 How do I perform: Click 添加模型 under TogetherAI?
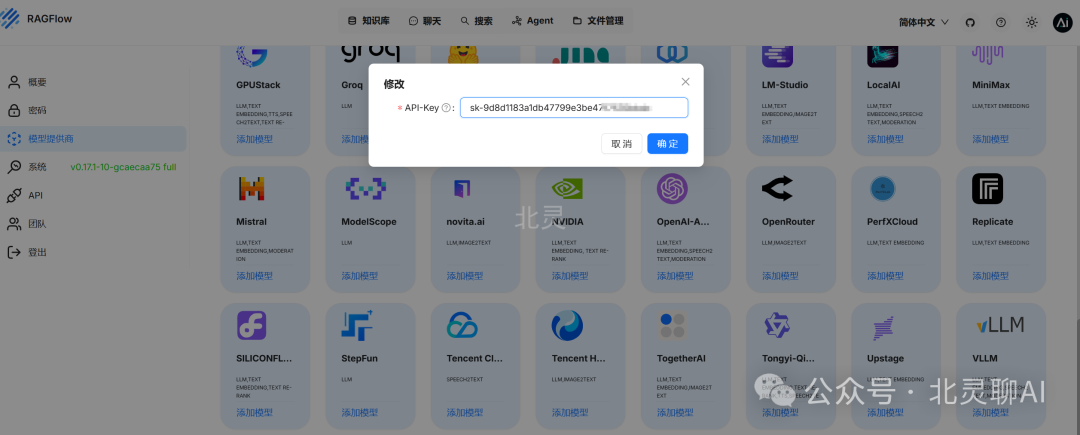click(x=675, y=412)
